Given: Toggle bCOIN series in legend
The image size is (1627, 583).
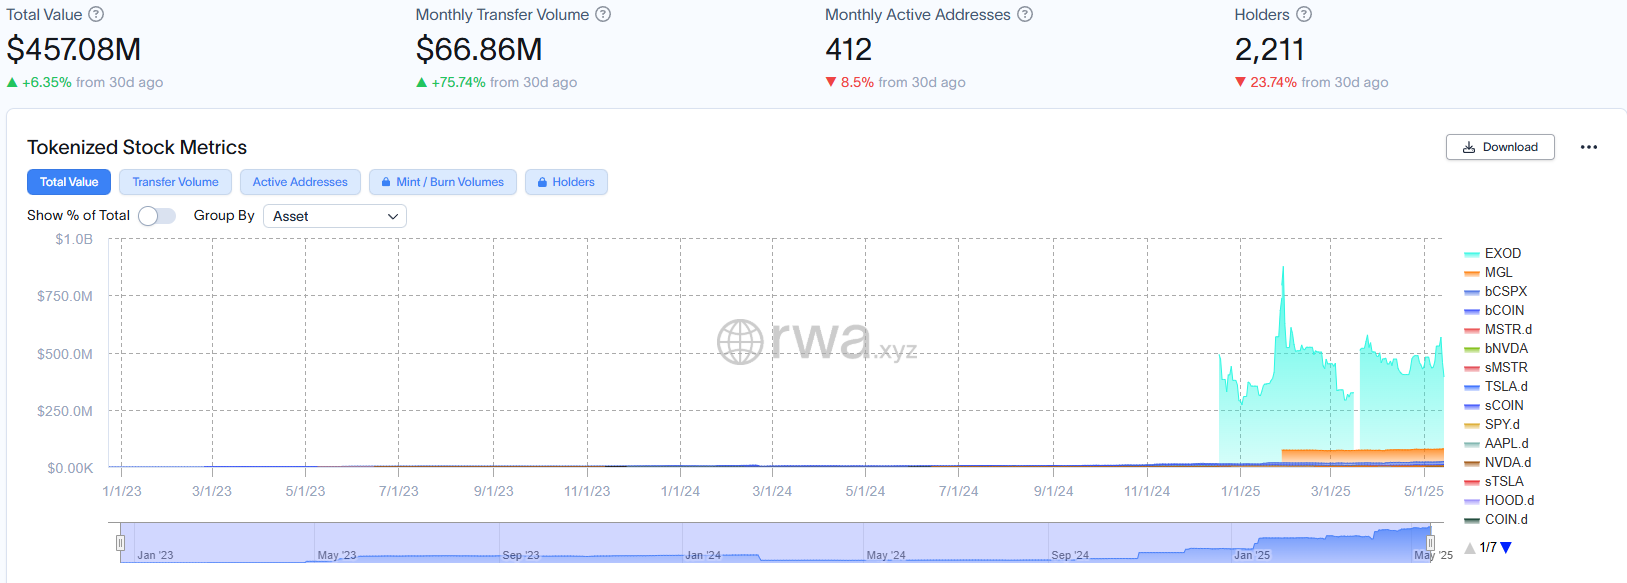Looking at the screenshot, I should 1494,310.
